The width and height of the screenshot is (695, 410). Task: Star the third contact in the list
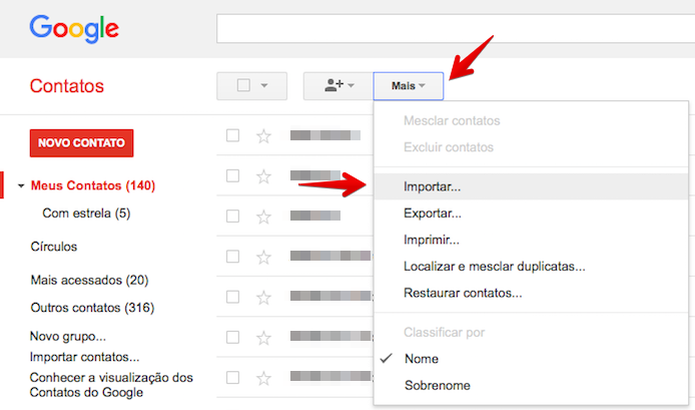pyautogui.click(x=264, y=217)
